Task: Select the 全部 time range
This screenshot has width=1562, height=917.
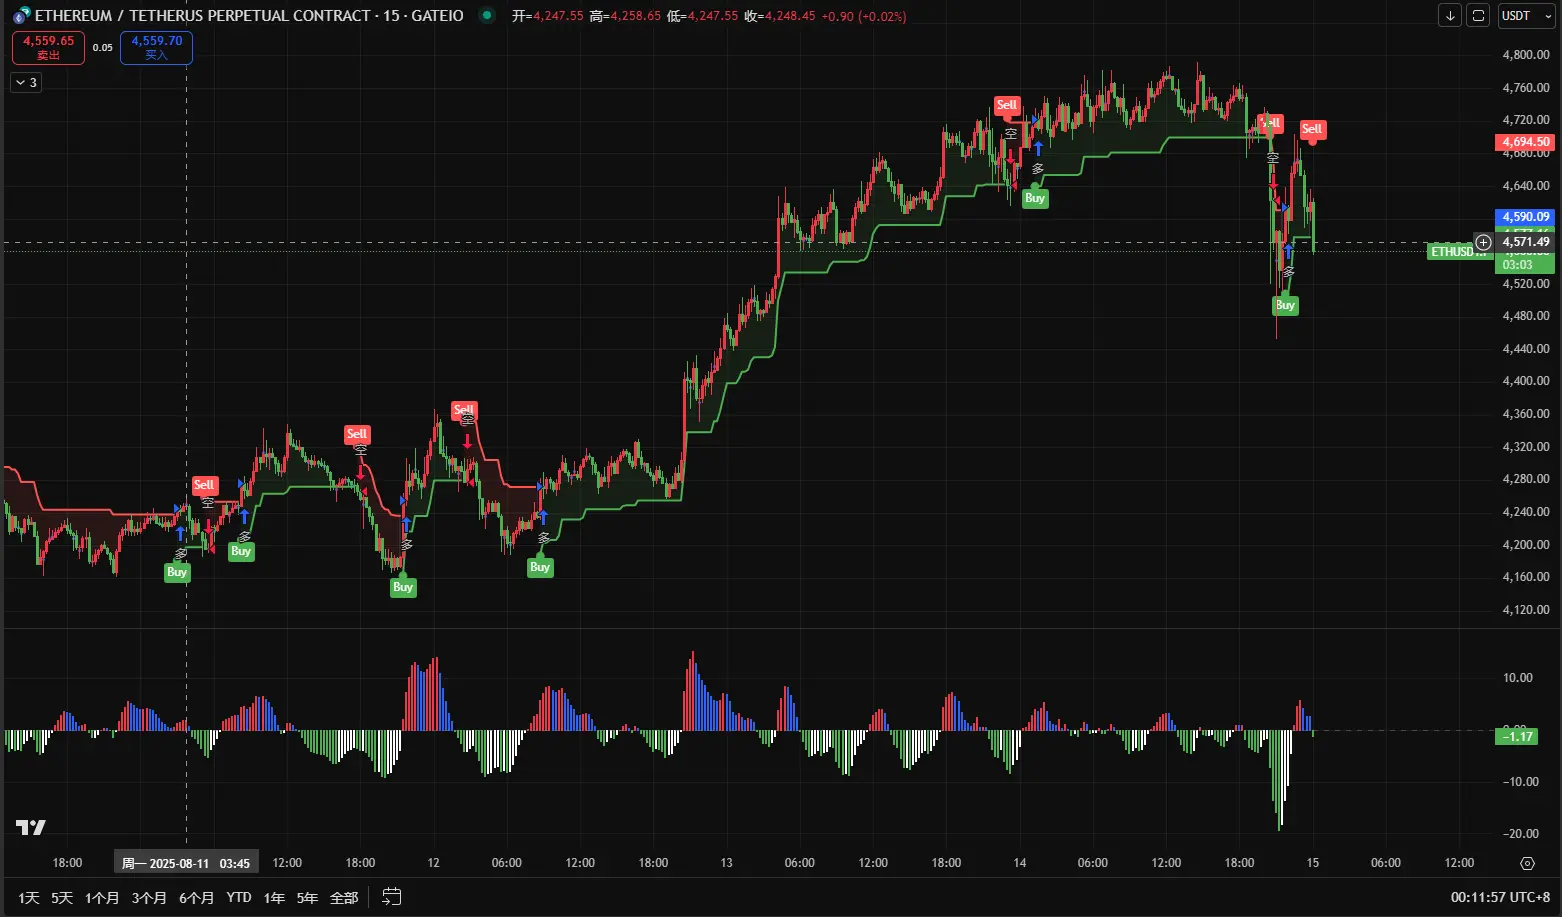Action: 344,898
